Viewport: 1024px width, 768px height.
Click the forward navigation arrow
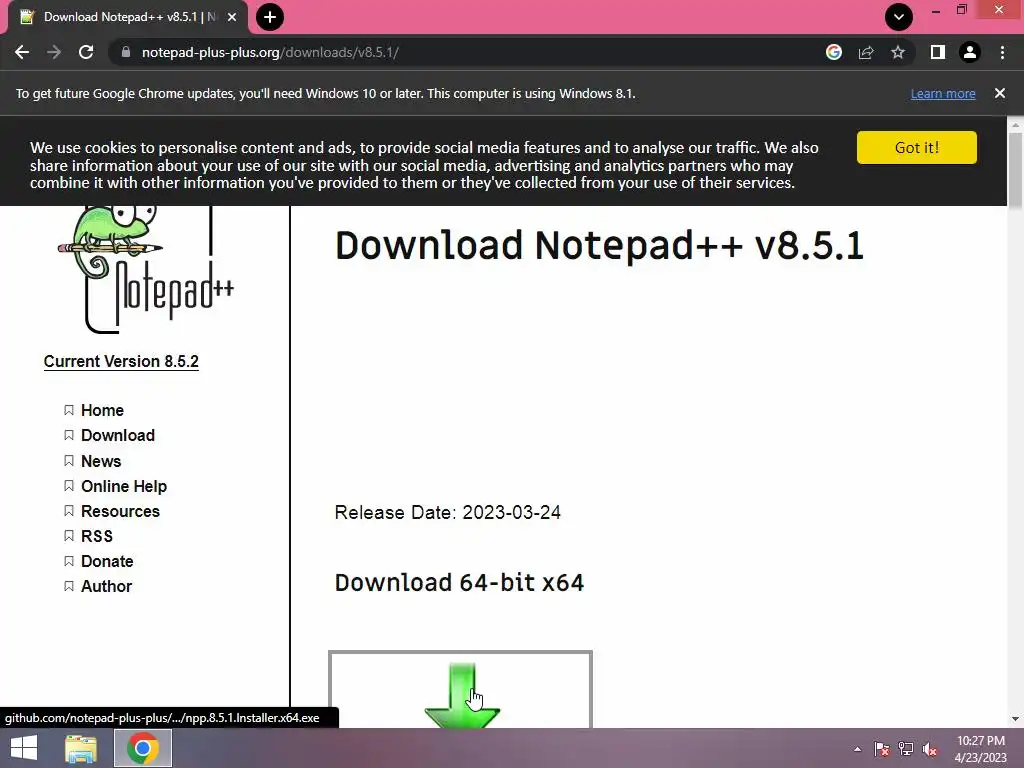click(x=54, y=52)
